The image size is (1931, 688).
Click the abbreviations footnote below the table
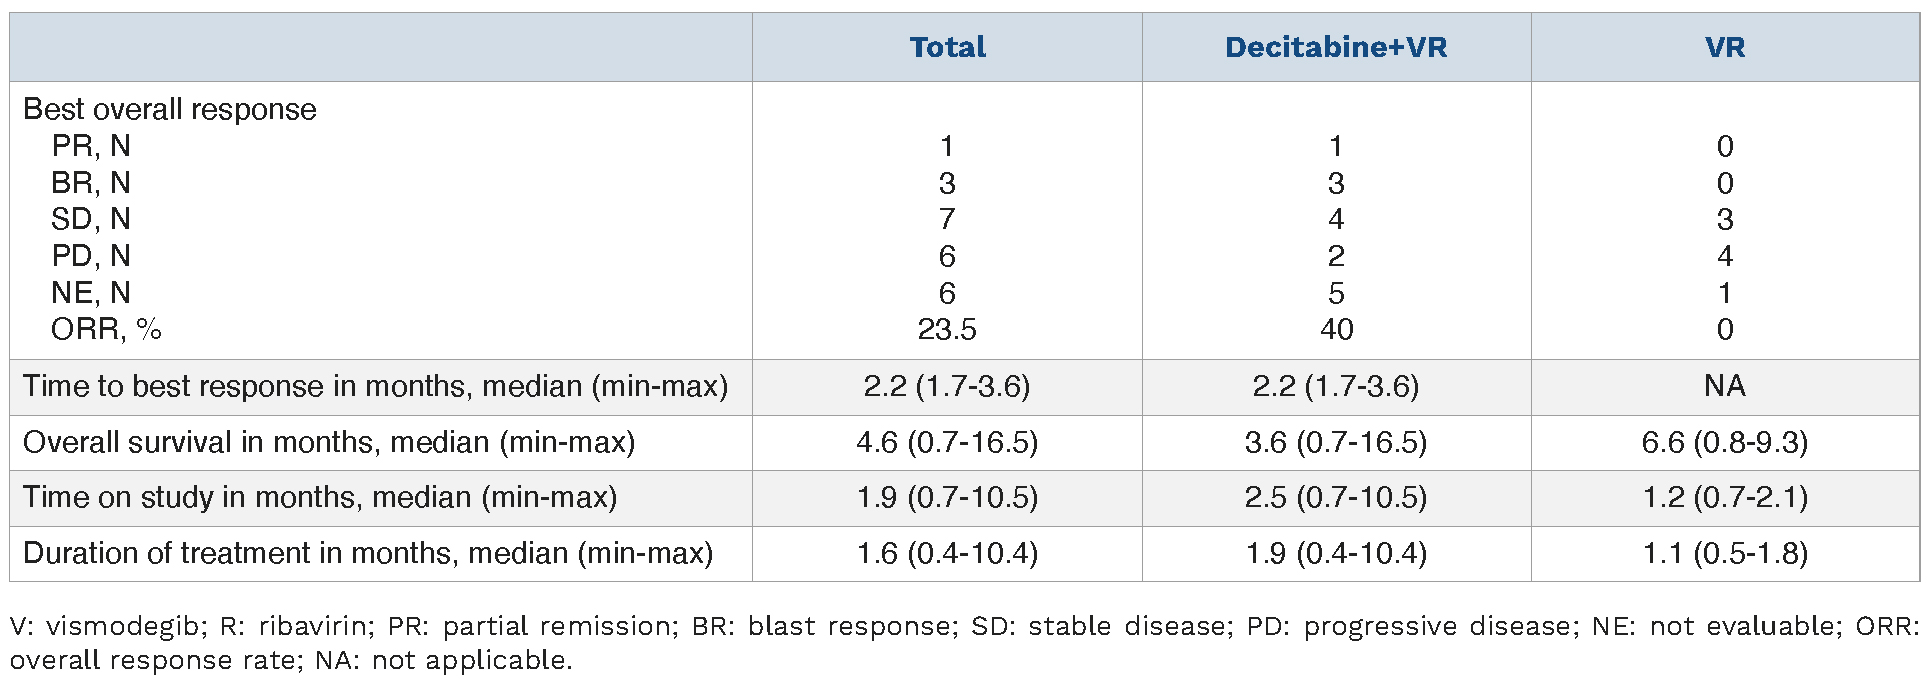click(964, 643)
